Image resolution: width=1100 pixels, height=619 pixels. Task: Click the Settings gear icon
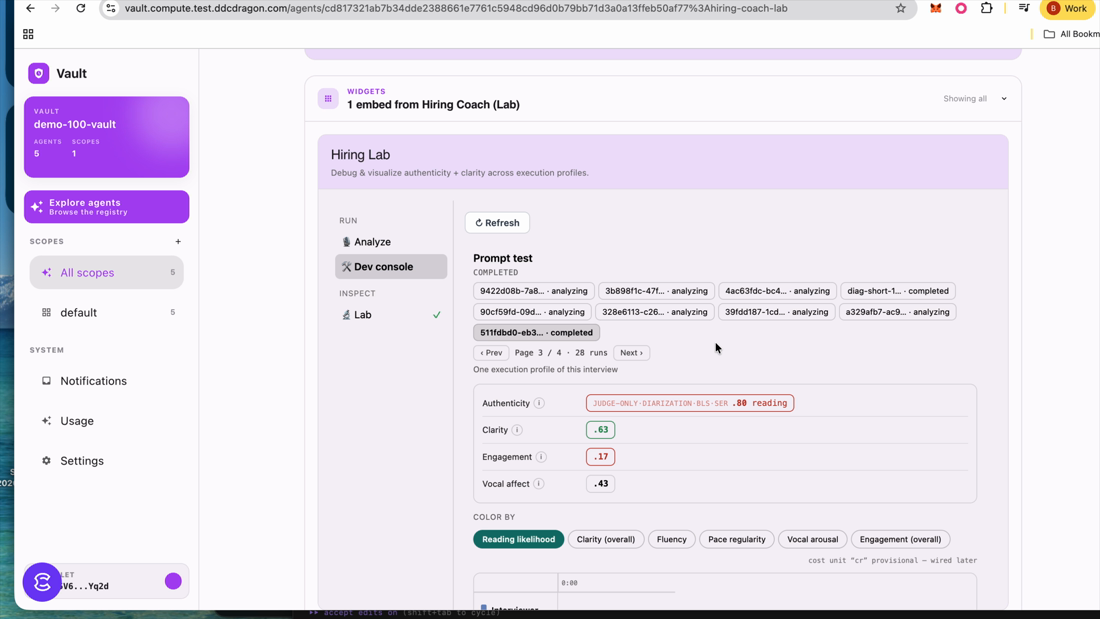pos(46,461)
